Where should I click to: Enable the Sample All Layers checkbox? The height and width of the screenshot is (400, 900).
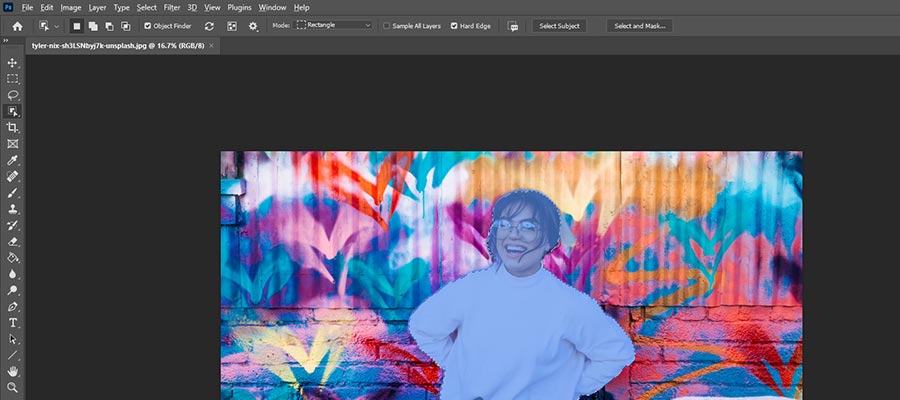click(388, 25)
